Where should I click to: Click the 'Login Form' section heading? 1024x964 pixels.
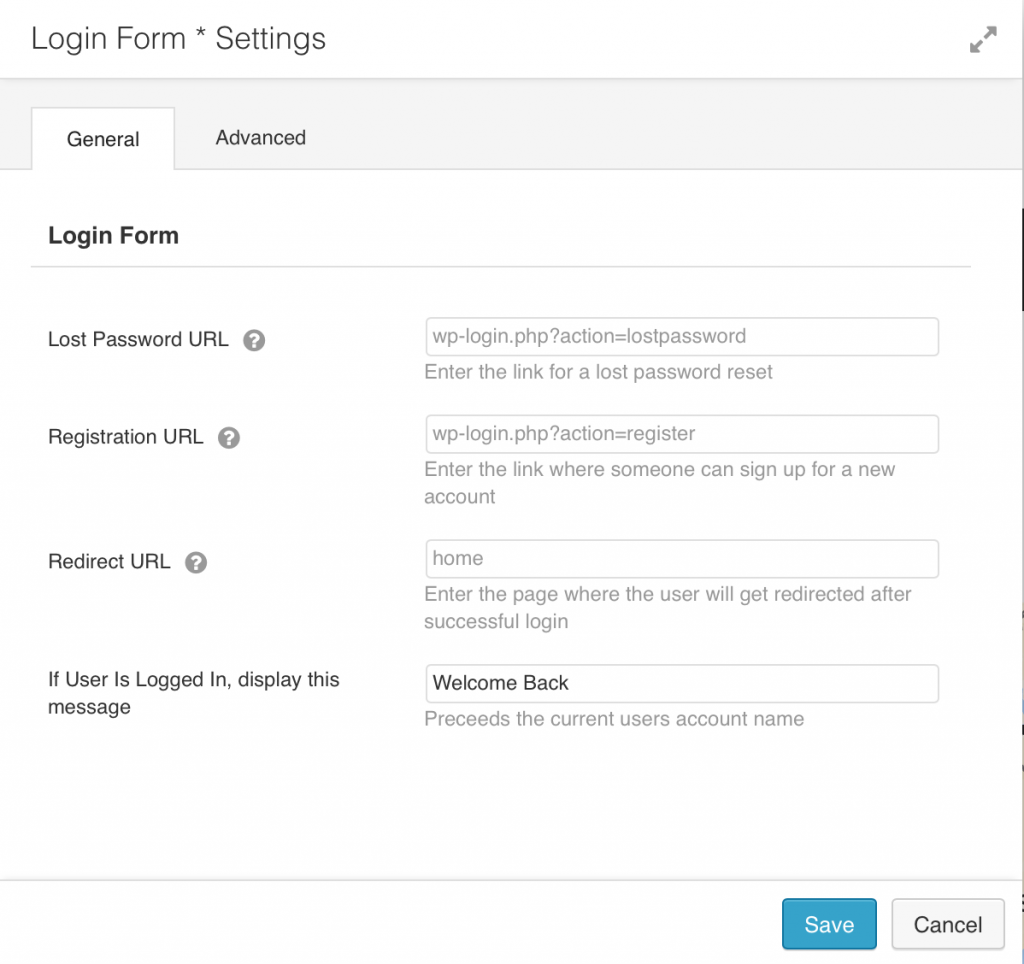pyautogui.click(x=113, y=235)
